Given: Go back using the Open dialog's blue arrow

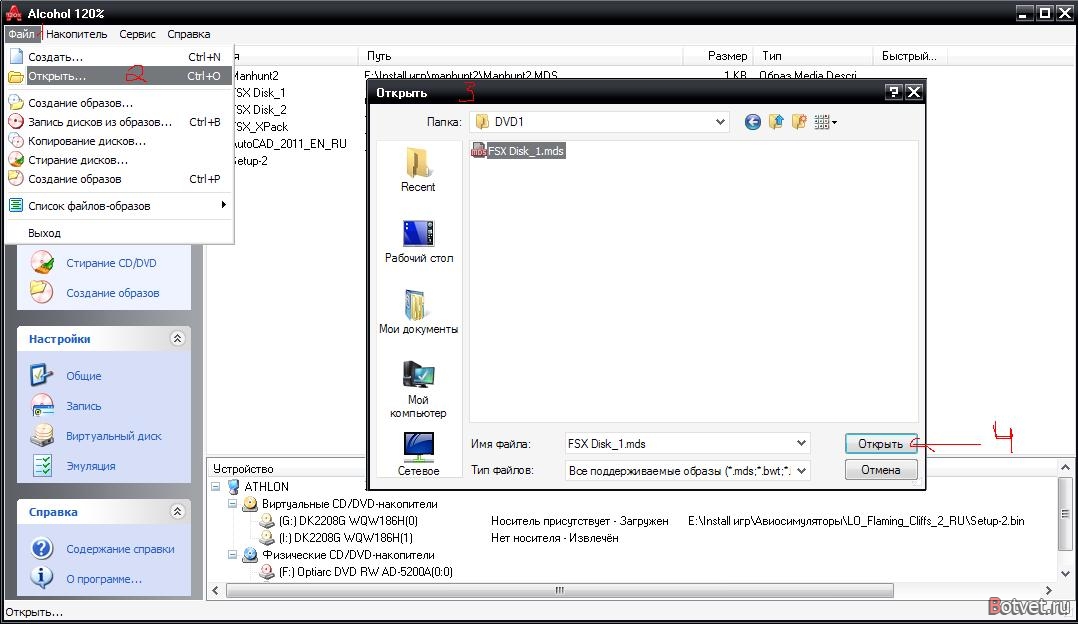Looking at the screenshot, I should pyautogui.click(x=753, y=122).
